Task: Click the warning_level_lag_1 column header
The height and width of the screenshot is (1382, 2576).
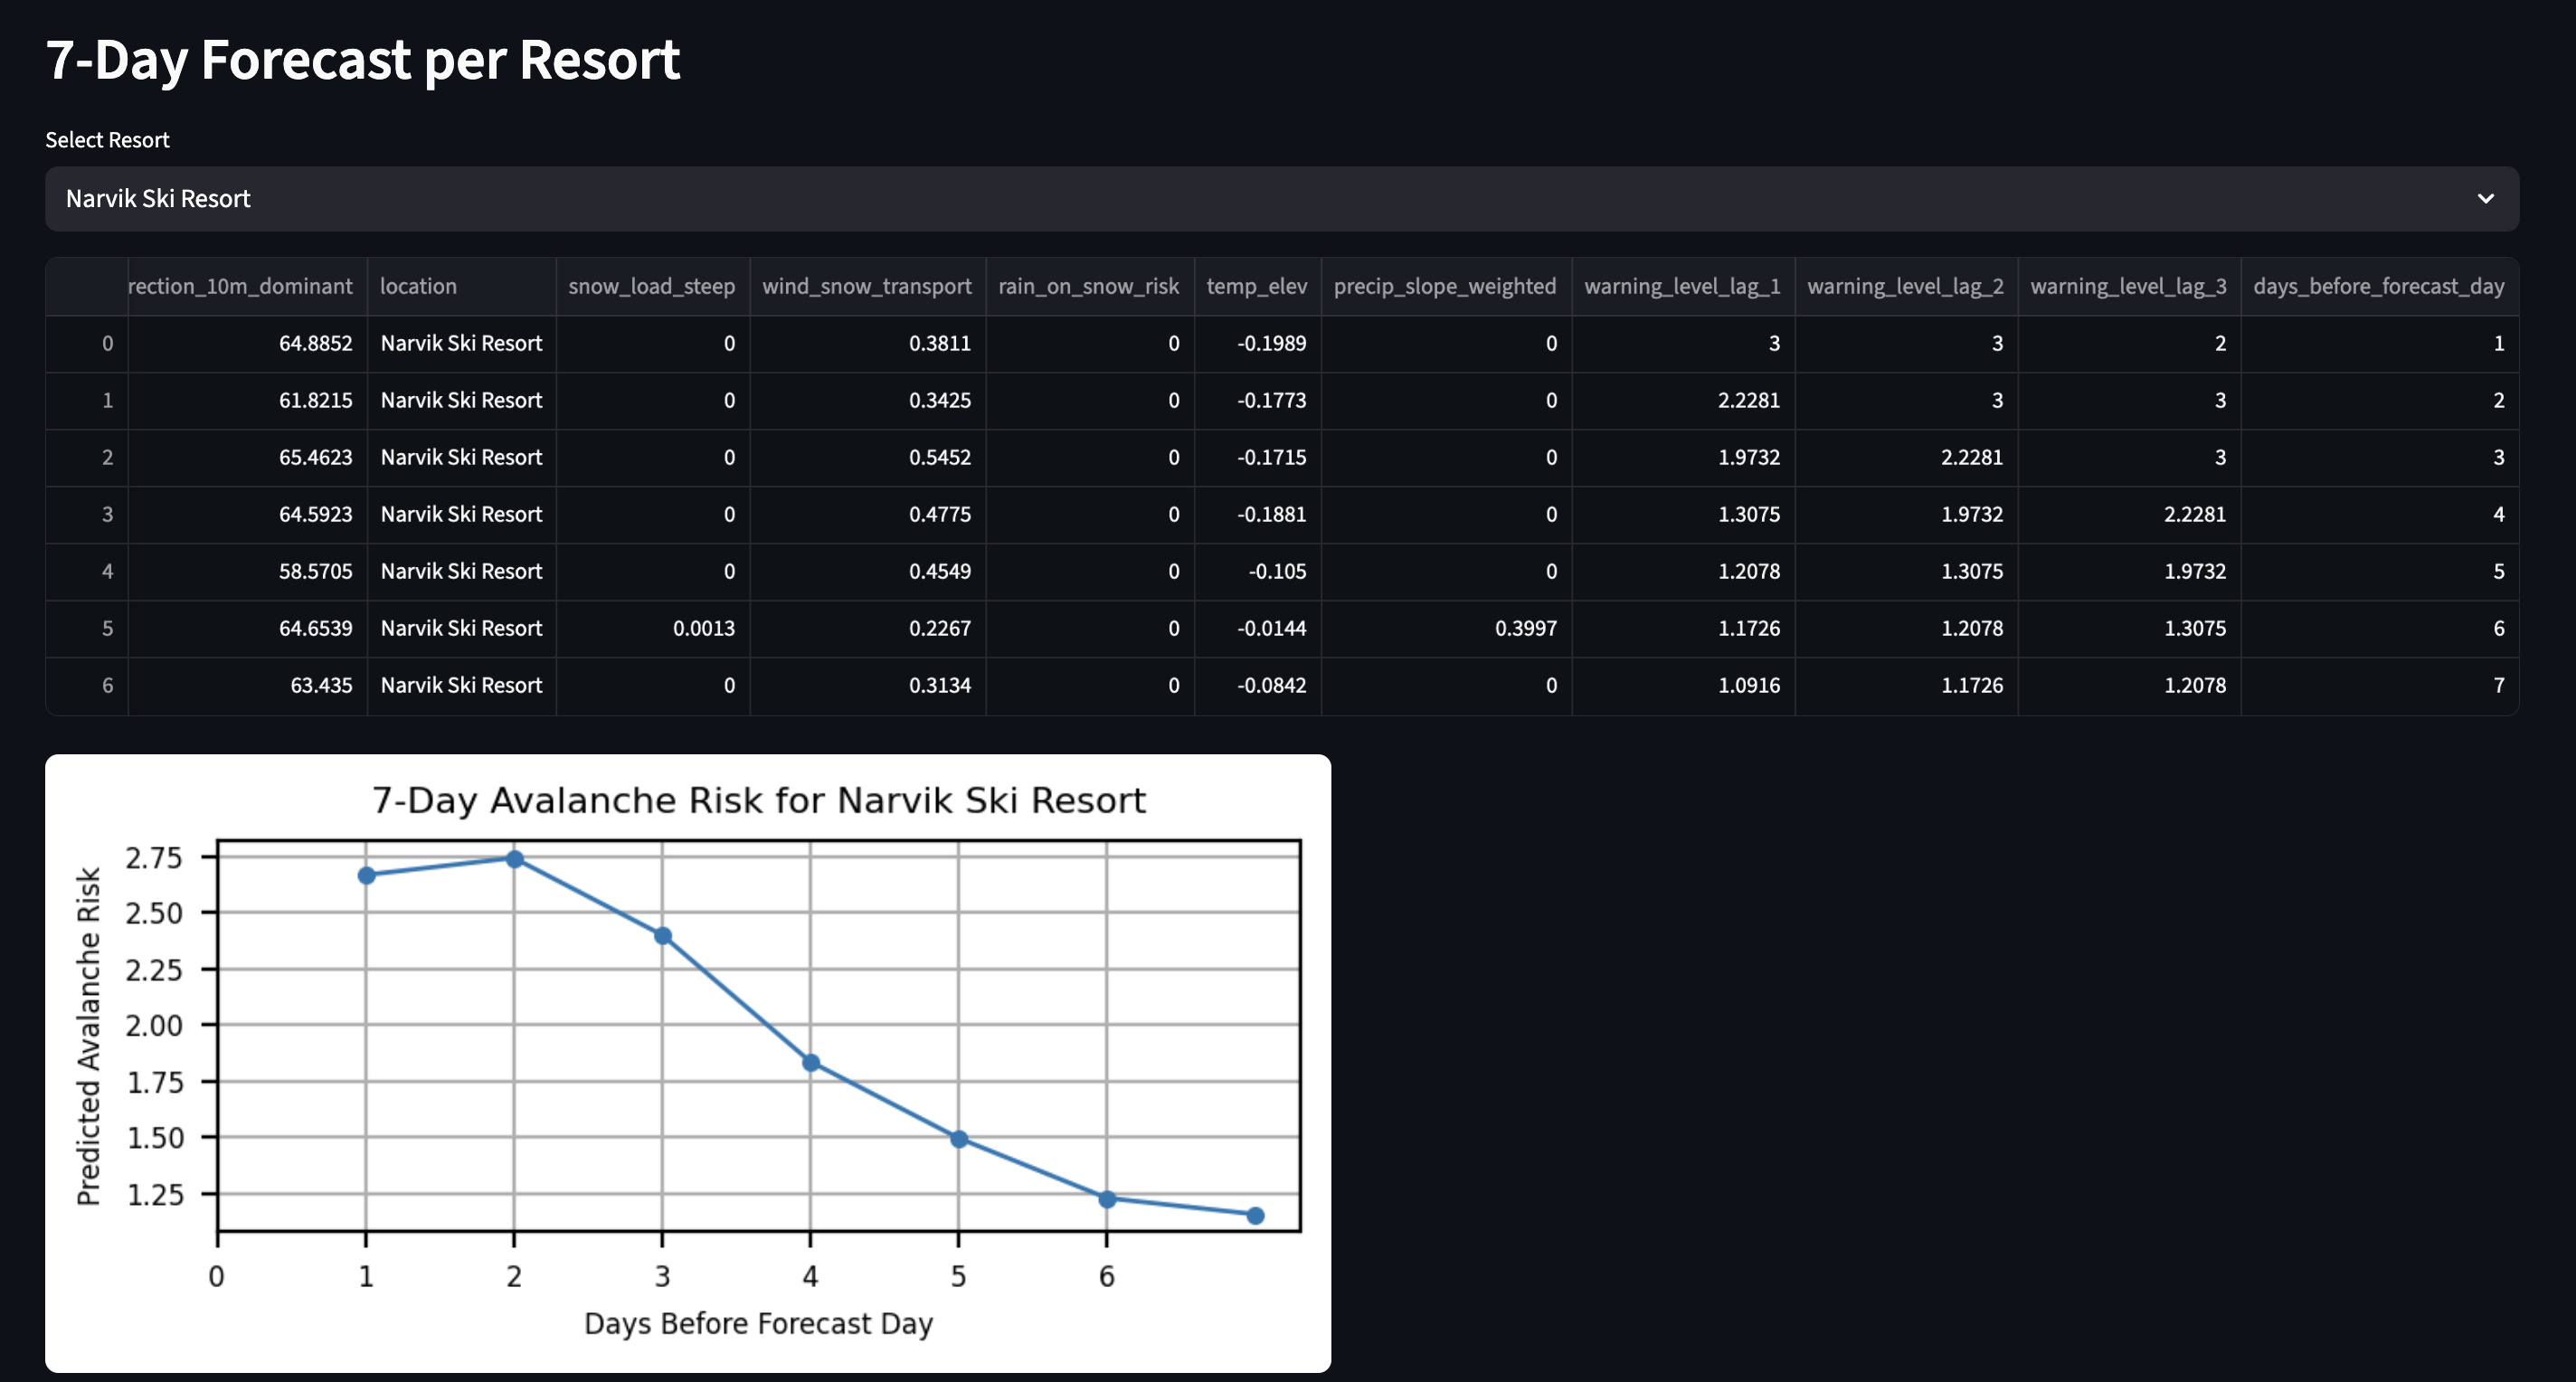Action: pos(1682,287)
